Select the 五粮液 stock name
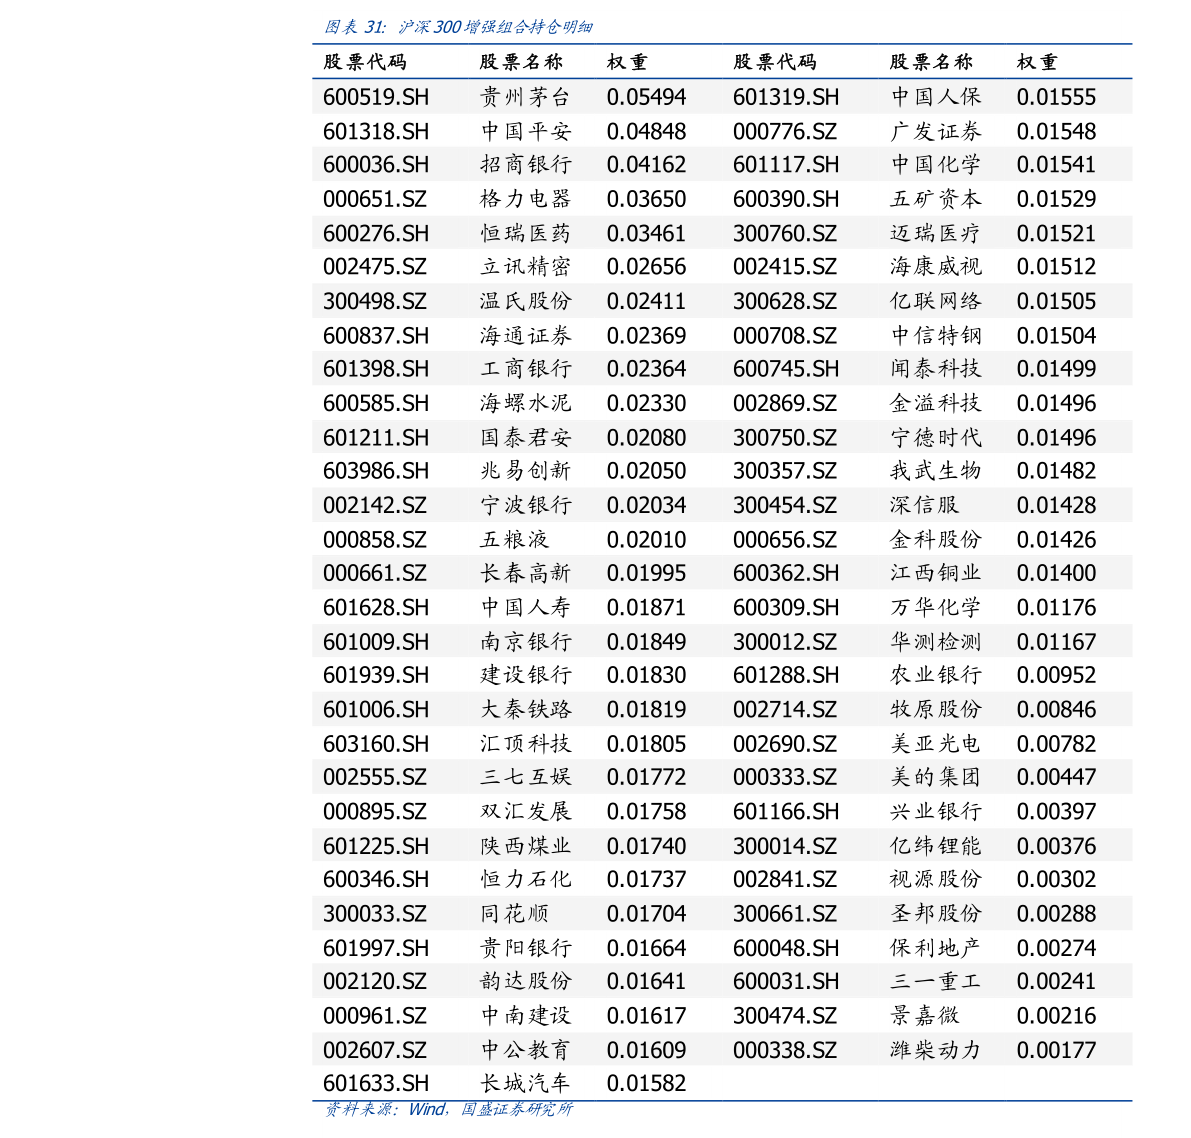This screenshot has height=1138, width=1191. pos(514,539)
